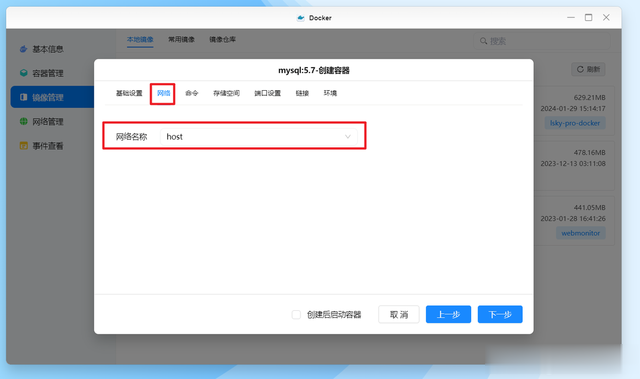The width and height of the screenshot is (640, 379).
Task: Select the 629.21MB size text
Action: point(589,98)
